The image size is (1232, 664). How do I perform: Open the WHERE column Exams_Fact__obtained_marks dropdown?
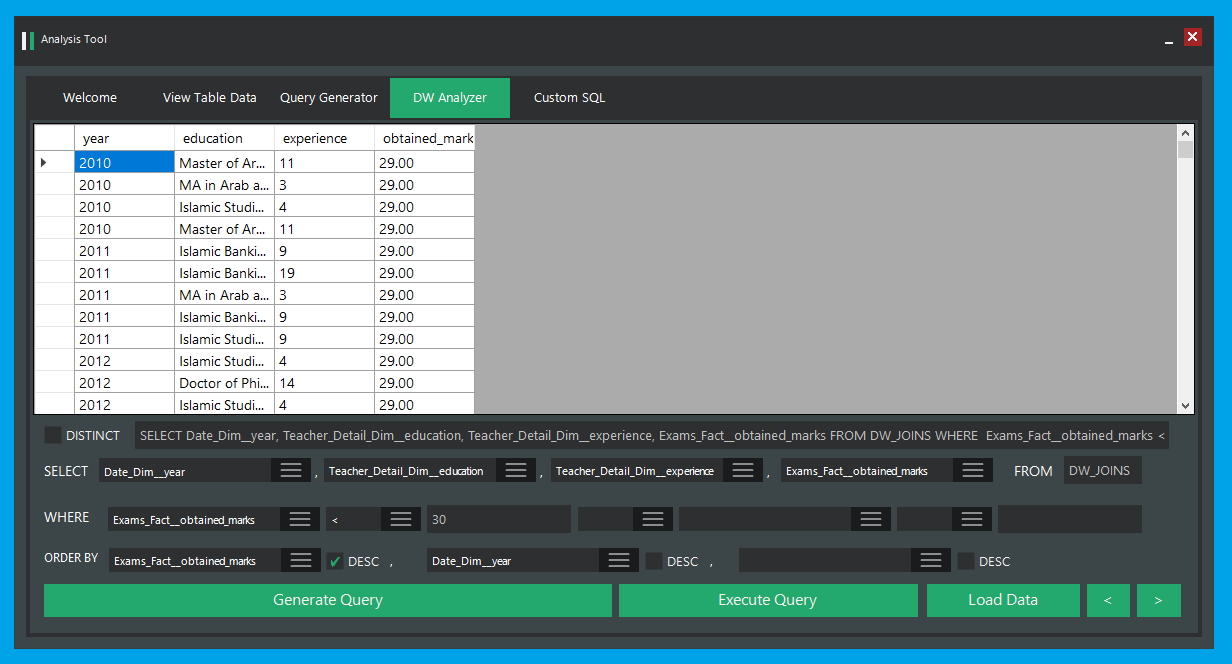[300, 519]
